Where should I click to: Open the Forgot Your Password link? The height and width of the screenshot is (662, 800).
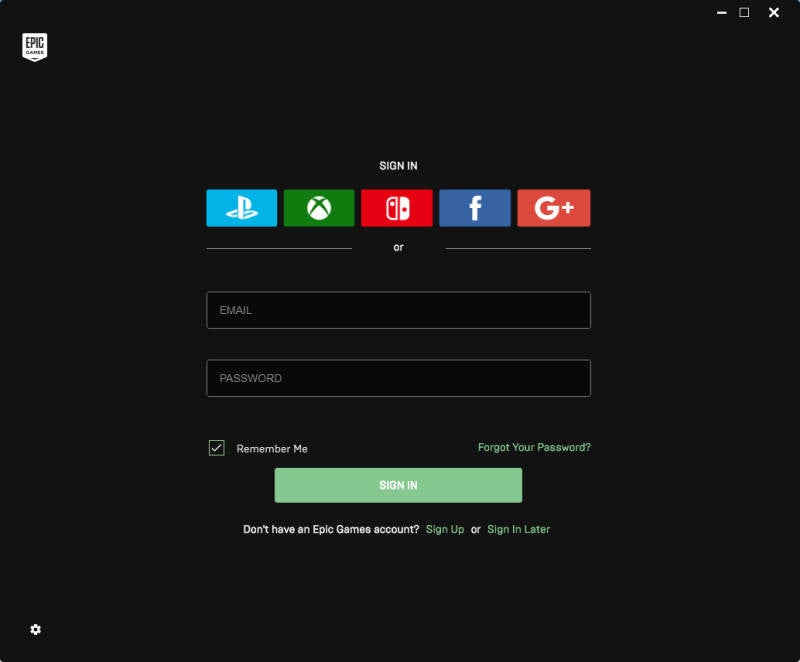(534, 447)
